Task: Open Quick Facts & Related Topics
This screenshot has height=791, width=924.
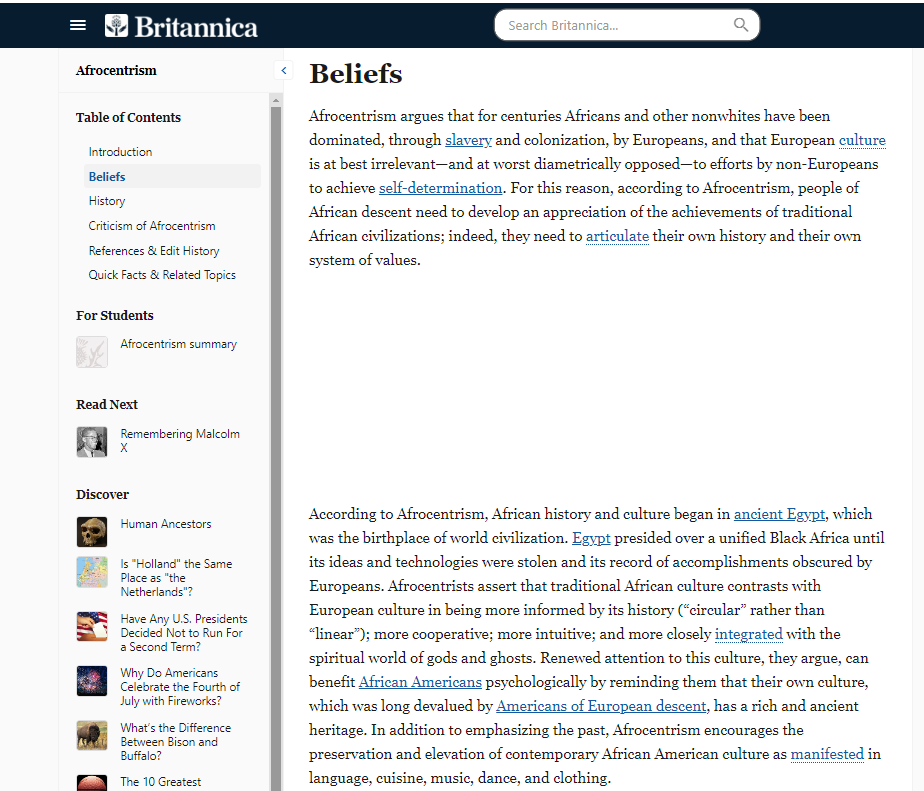Action: click(162, 275)
